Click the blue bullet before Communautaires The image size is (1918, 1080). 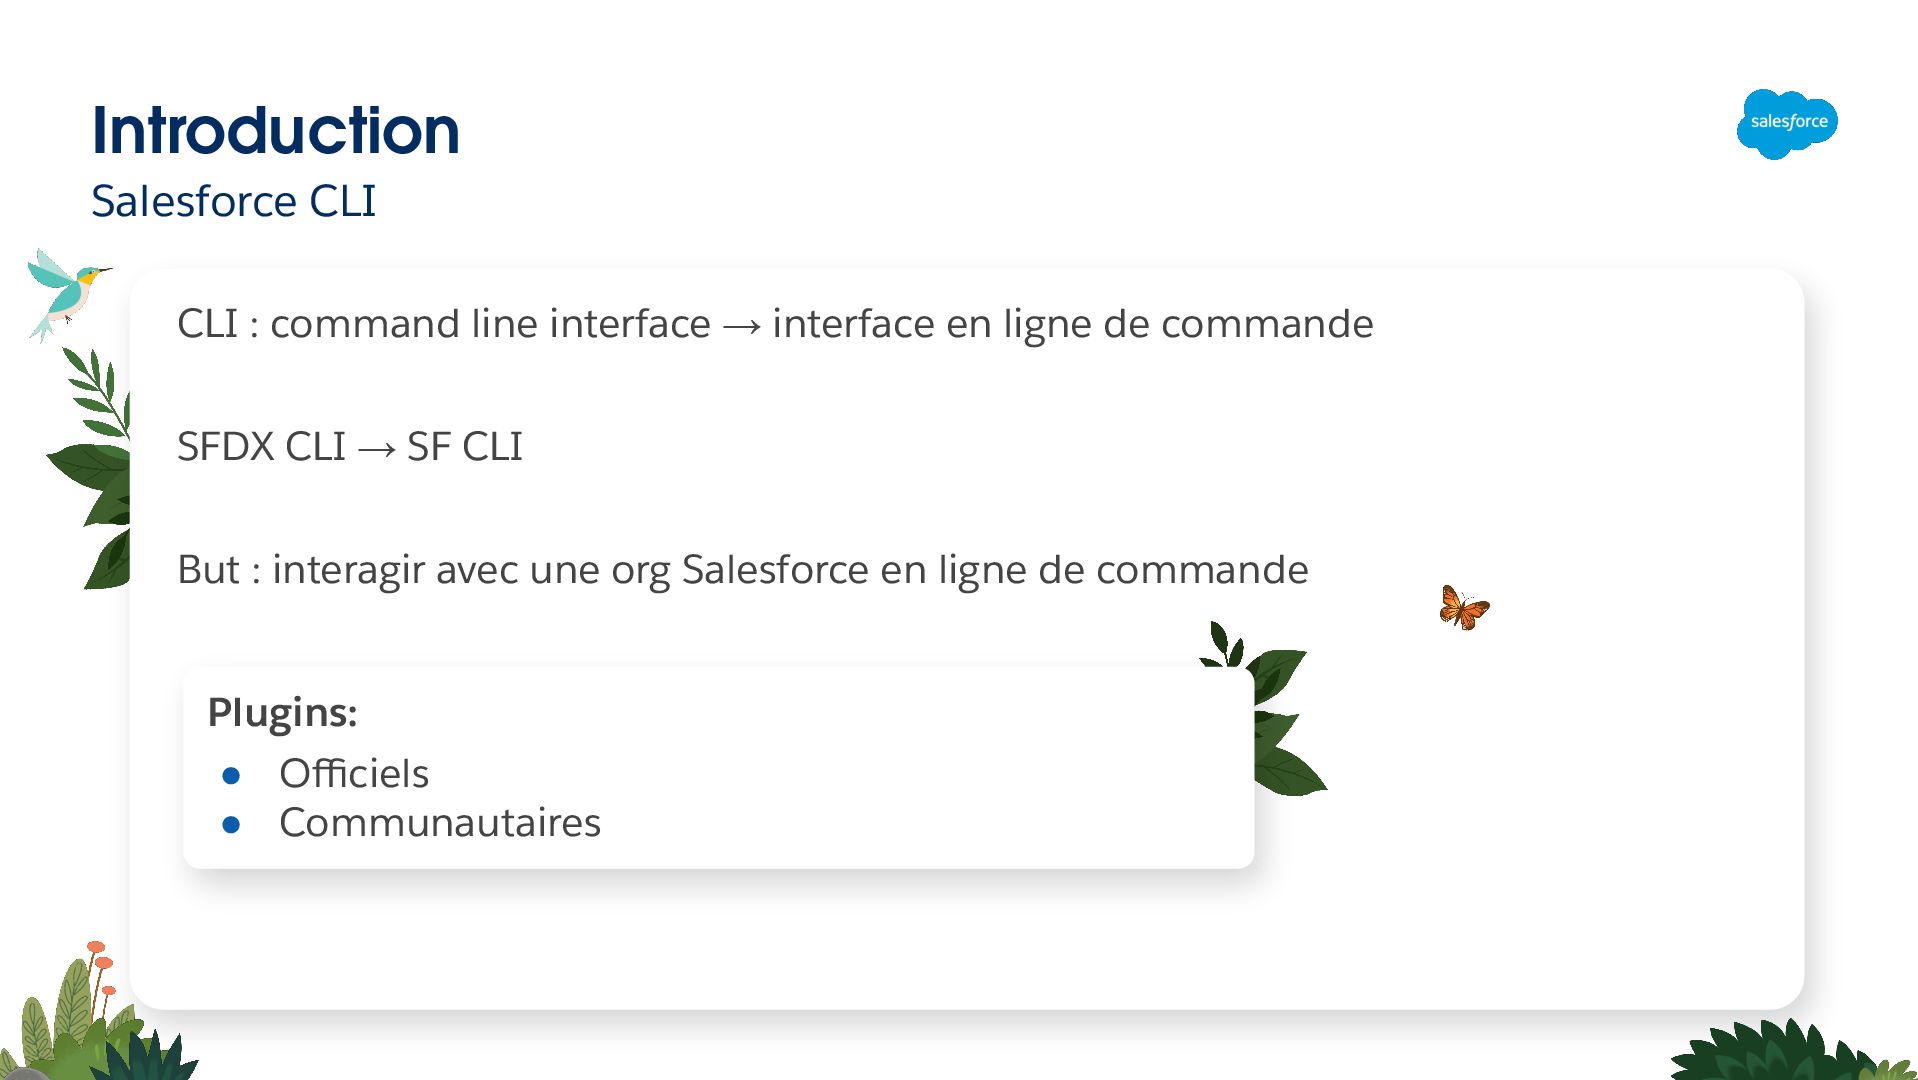point(231,824)
